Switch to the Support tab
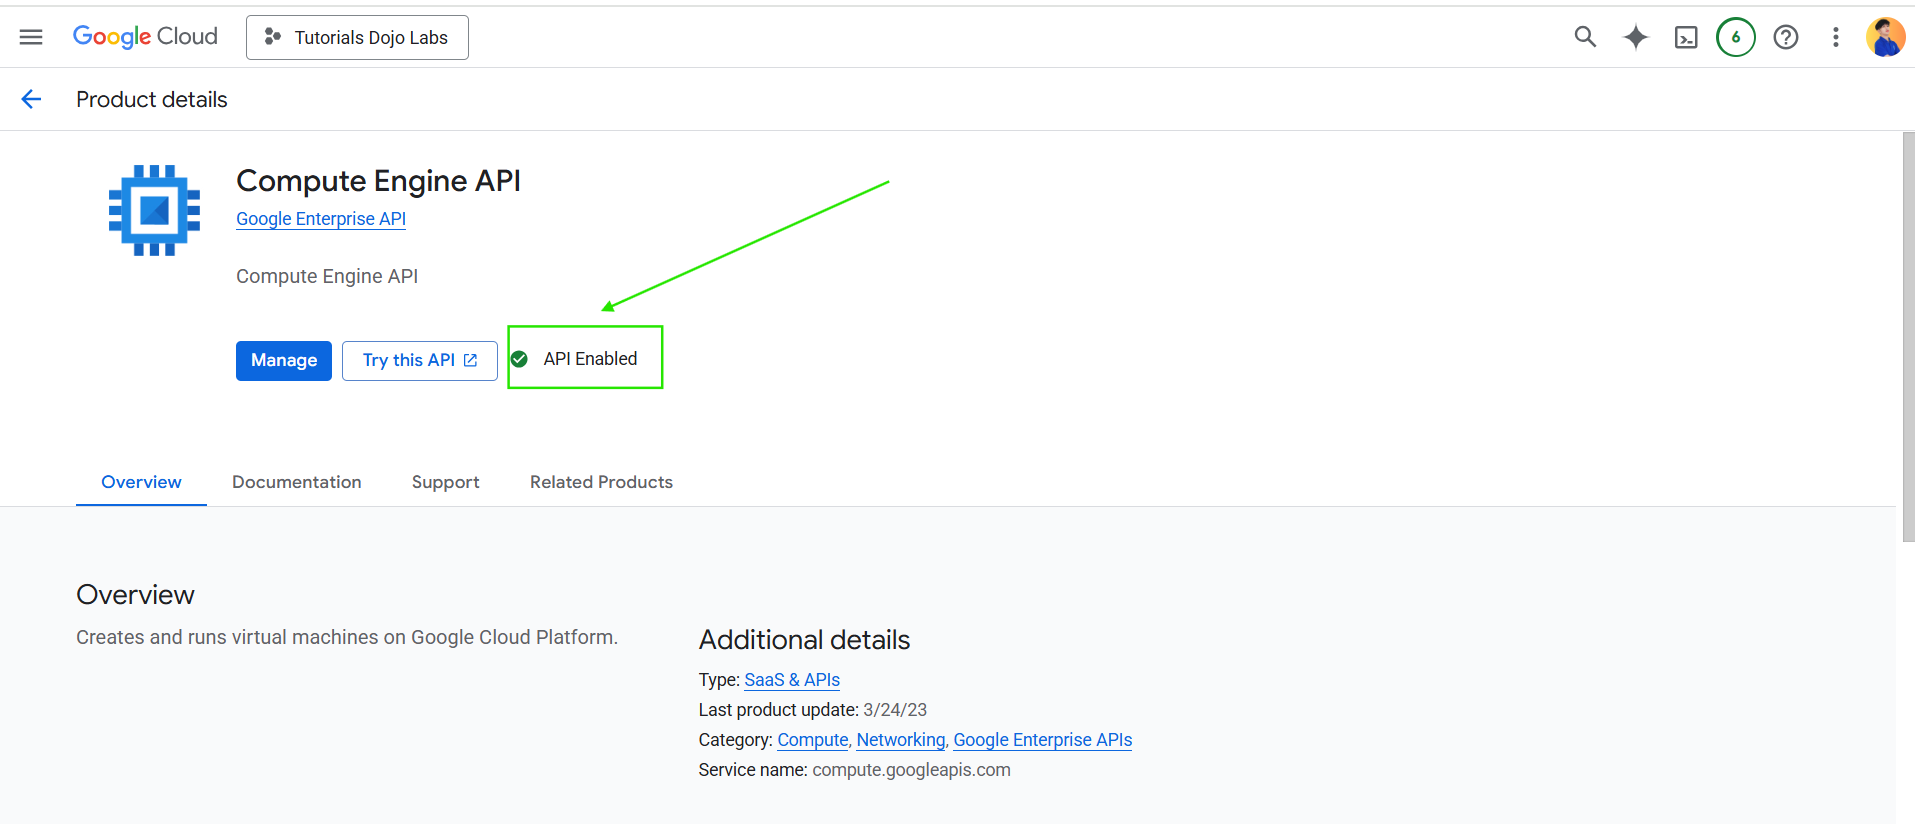This screenshot has height=824, width=1915. coord(445,482)
